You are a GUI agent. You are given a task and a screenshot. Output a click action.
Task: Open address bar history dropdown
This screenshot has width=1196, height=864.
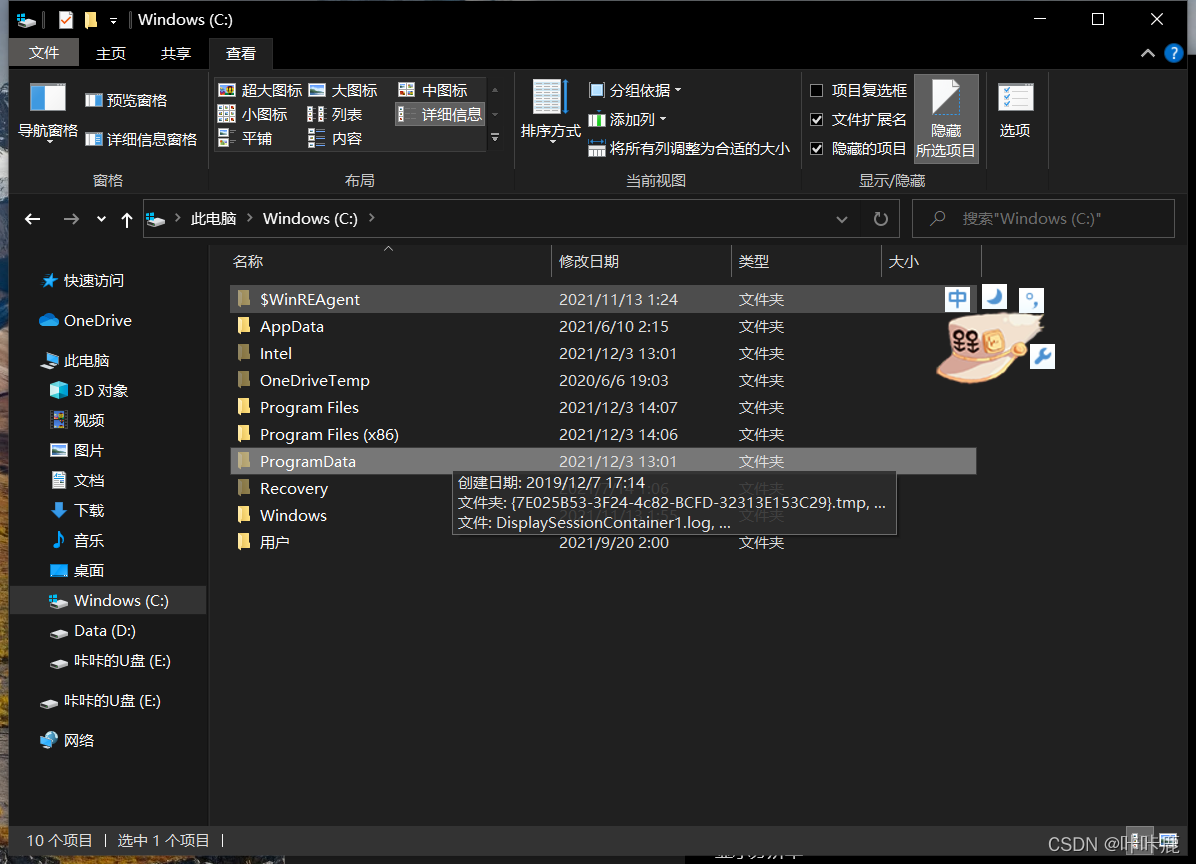tap(841, 219)
